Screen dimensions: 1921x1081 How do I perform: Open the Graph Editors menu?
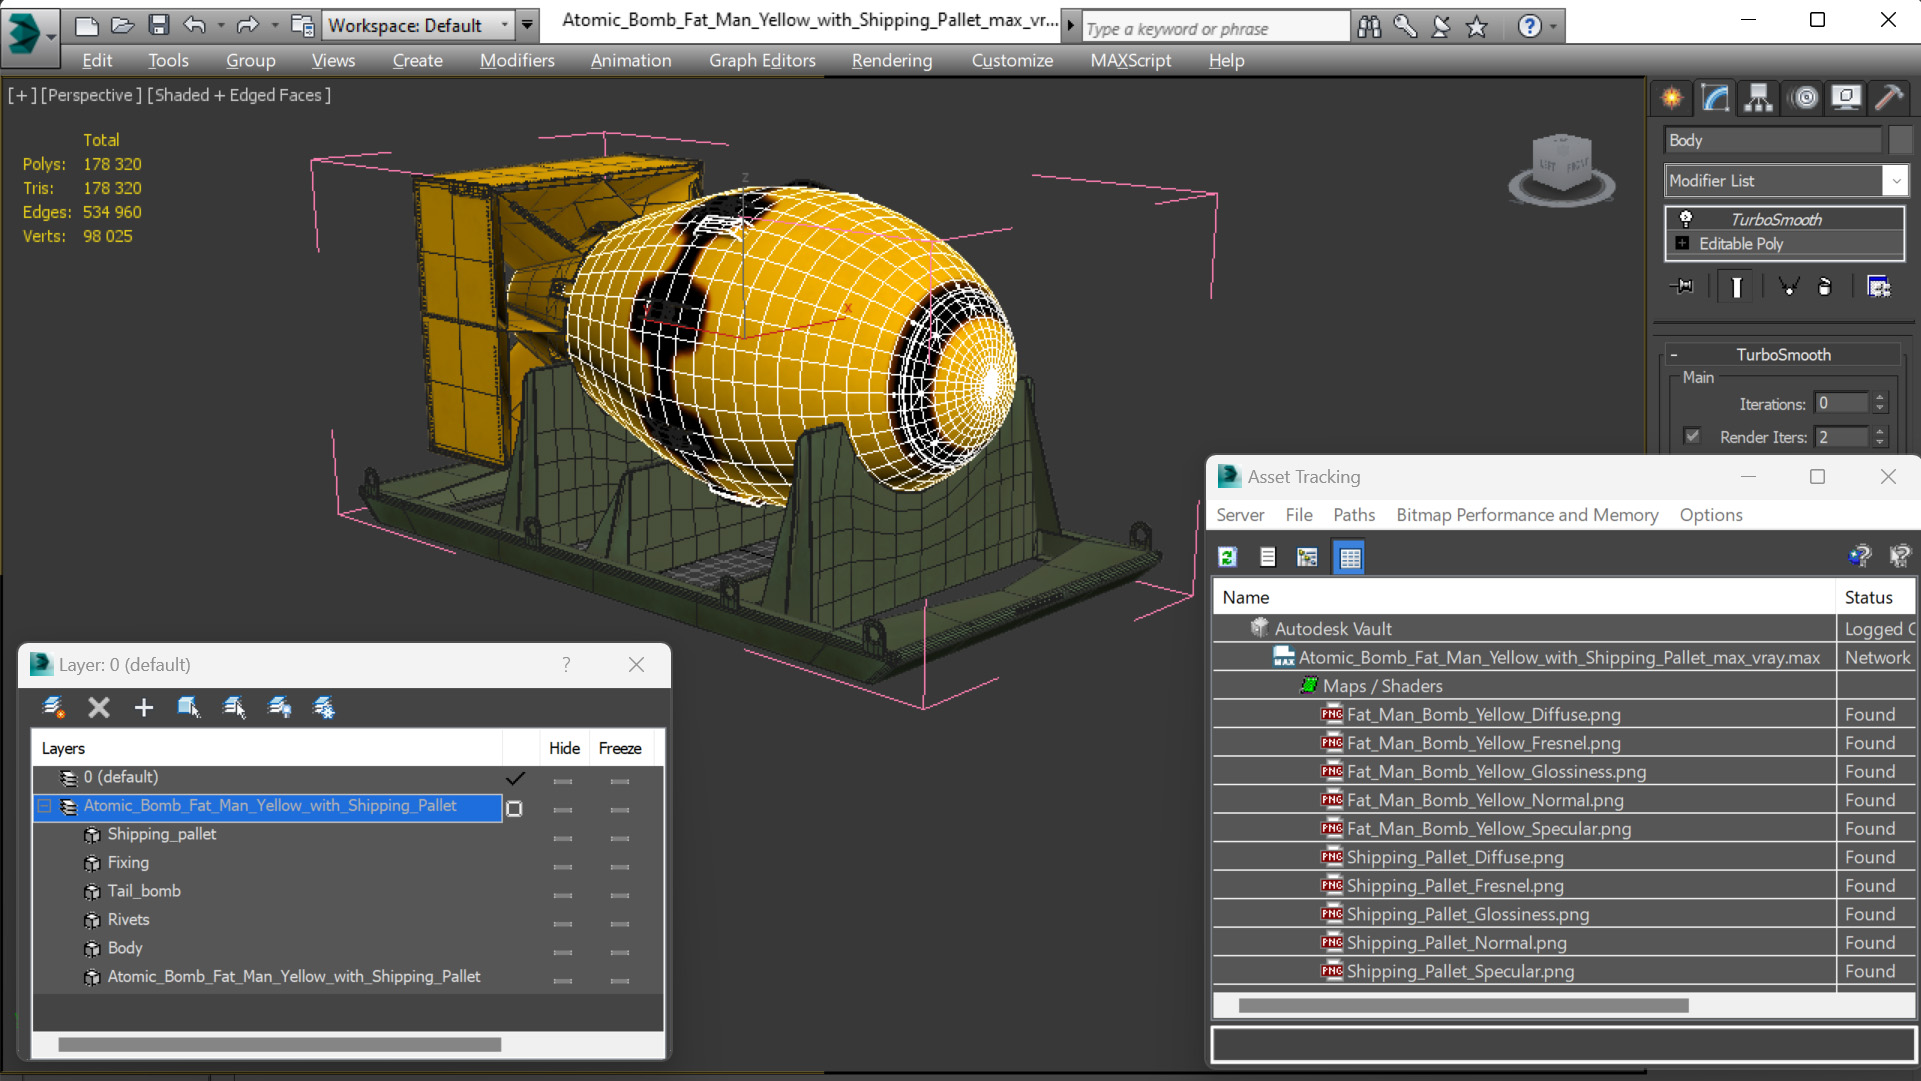tap(762, 60)
